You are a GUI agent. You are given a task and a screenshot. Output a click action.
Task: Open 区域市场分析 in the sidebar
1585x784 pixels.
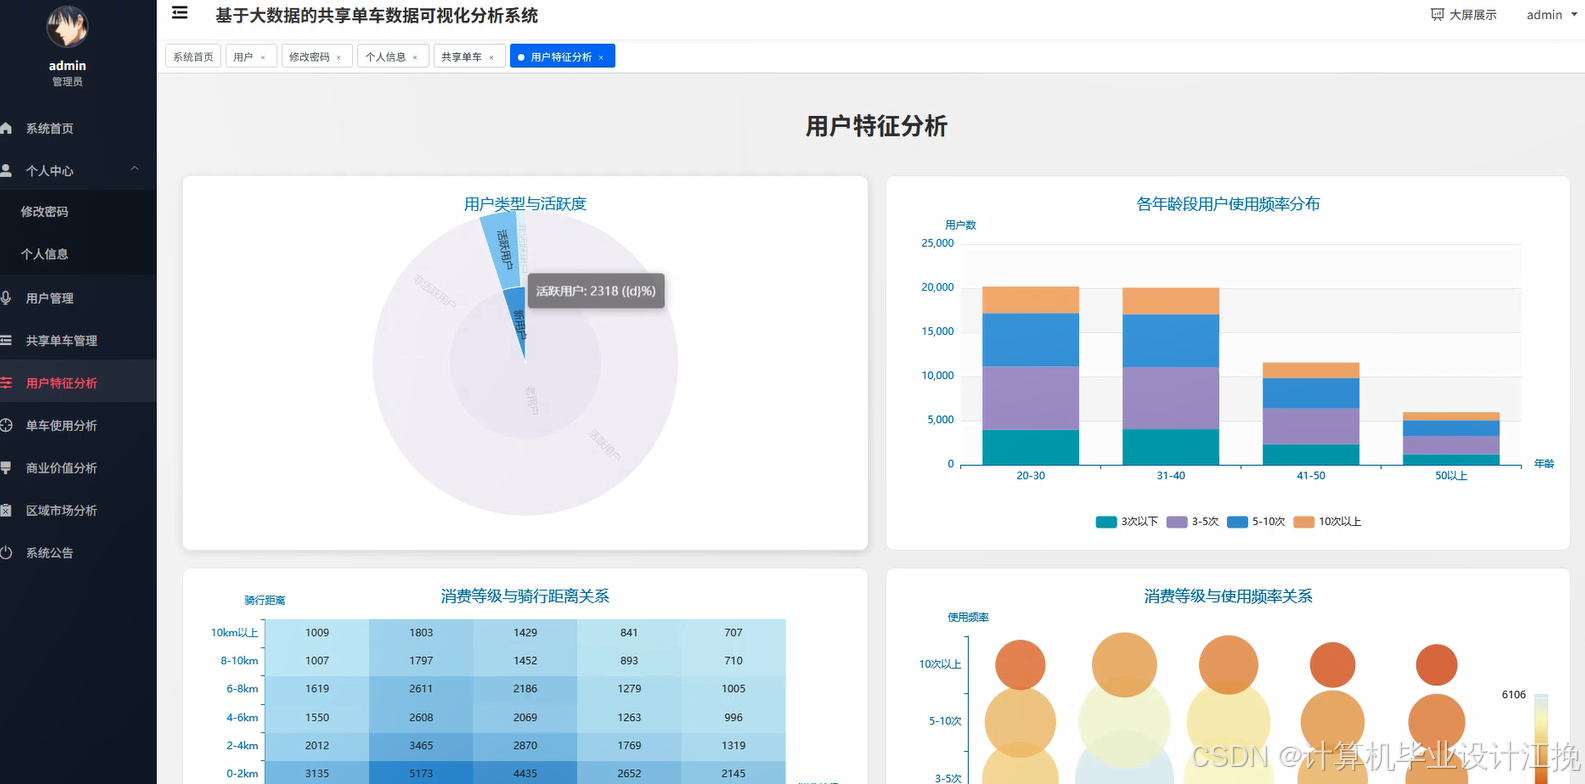[78, 510]
